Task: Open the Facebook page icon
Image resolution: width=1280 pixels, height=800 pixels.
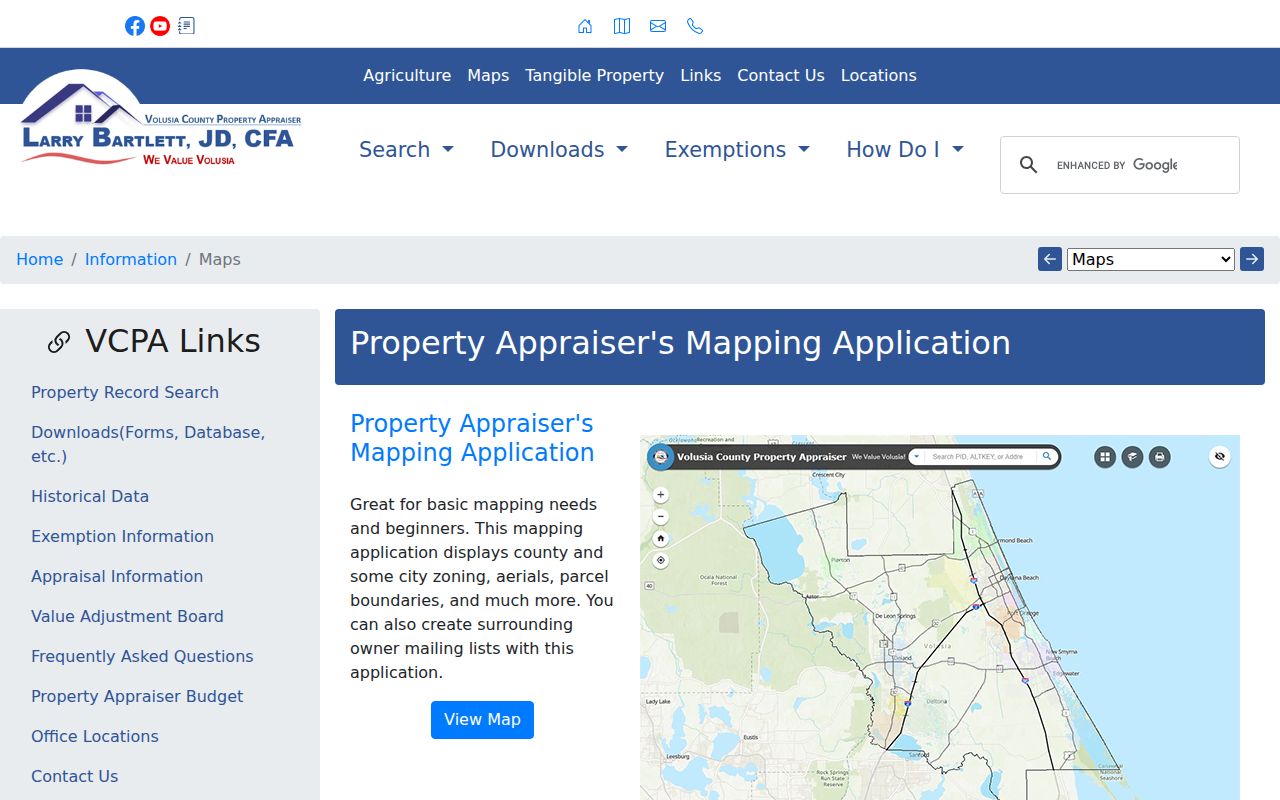Action: click(135, 26)
